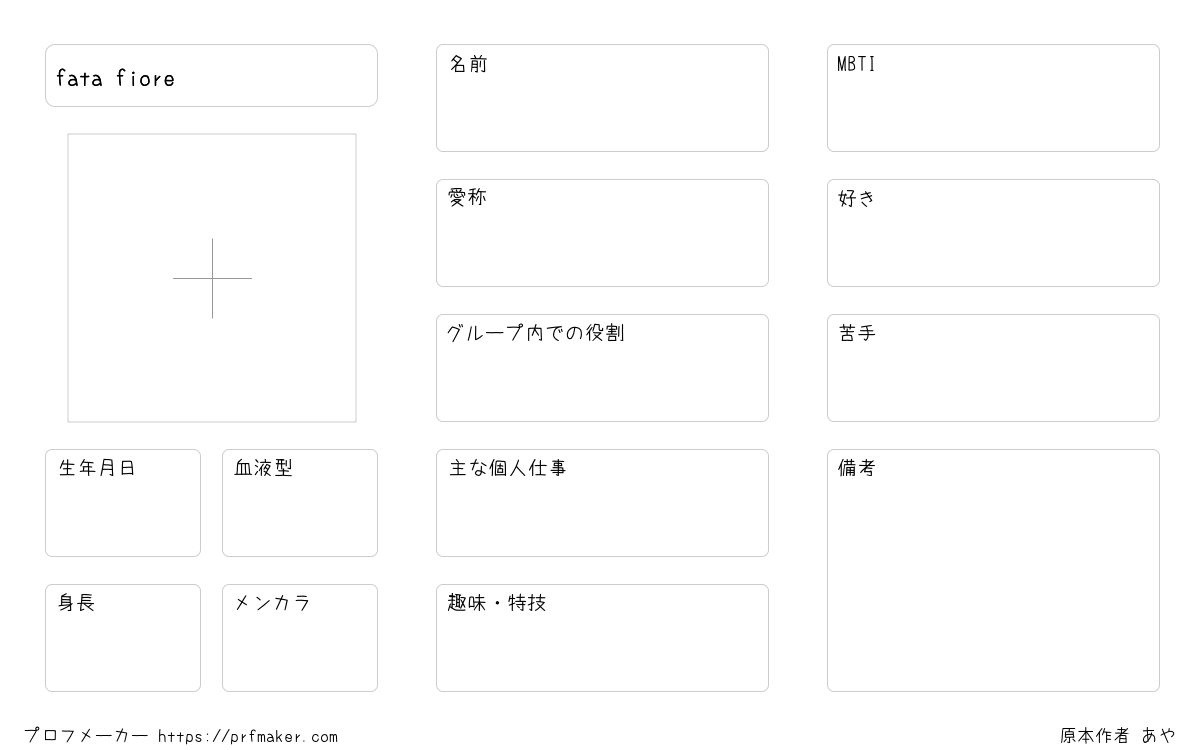Select the 身長 height field
Image resolution: width=1200 pixels, height=750 pixels.
point(123,638)
